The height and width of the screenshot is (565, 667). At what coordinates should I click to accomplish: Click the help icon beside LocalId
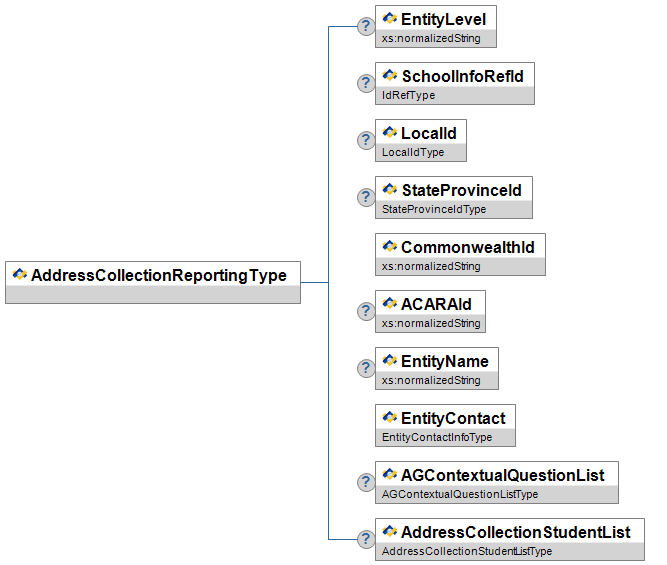point(366,140)
